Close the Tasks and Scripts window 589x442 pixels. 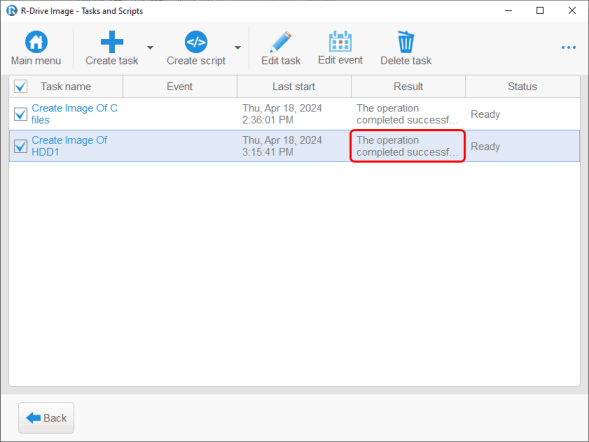572,11
